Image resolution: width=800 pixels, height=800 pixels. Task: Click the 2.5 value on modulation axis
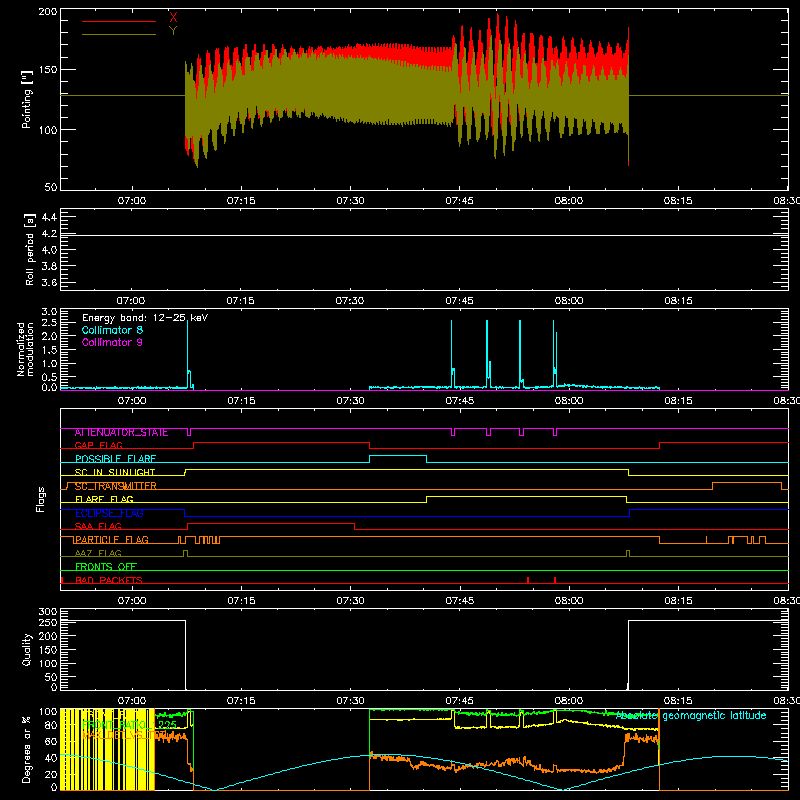49,322
